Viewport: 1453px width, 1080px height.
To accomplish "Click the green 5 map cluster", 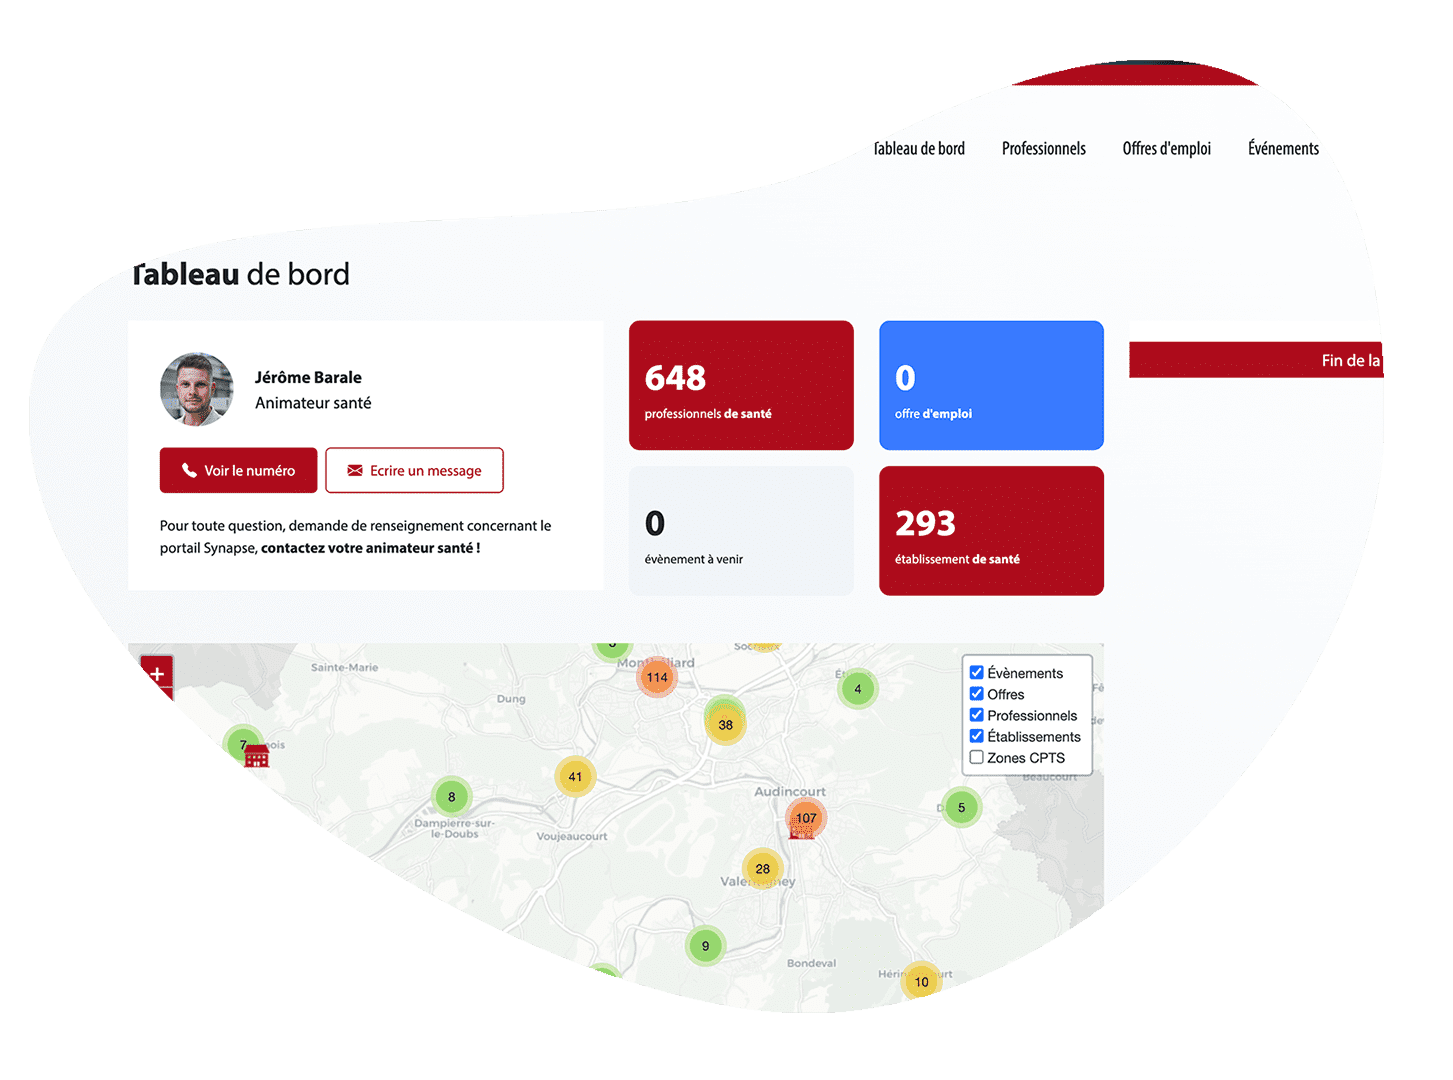I will pos(961,807).
